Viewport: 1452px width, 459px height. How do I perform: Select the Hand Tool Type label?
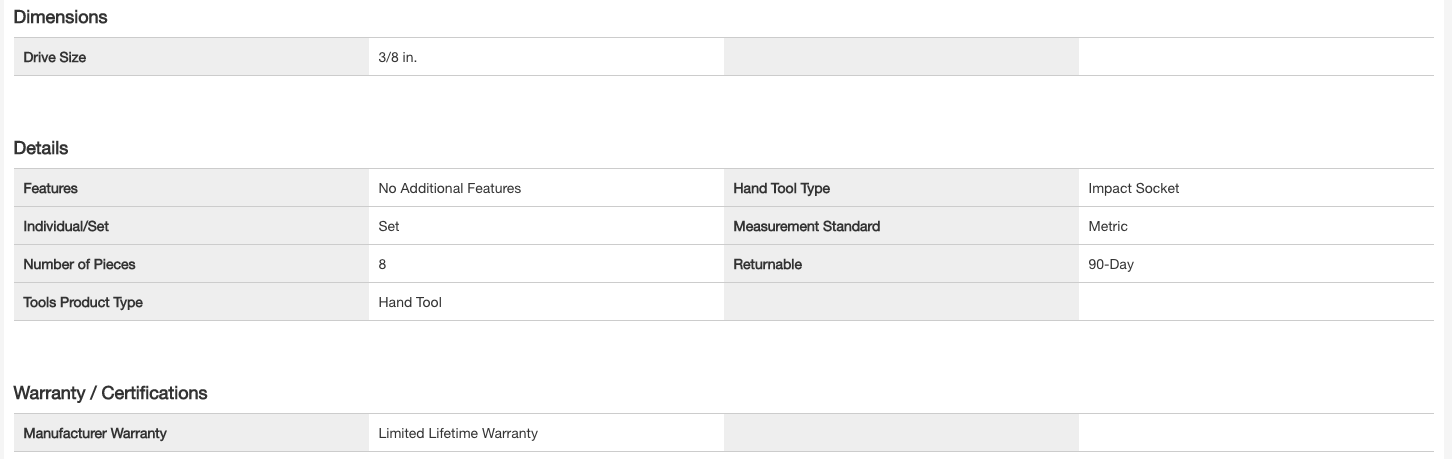coord(781,188)
